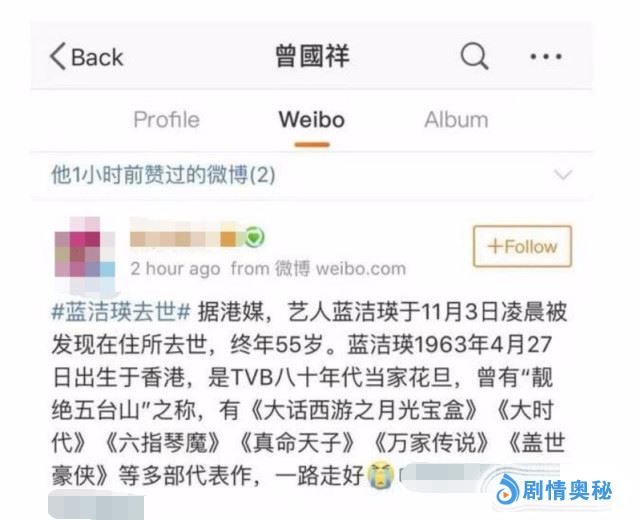Screen dimensions: 640x520
Task: Click the crying emoji in post
Action: coord(380,475)
